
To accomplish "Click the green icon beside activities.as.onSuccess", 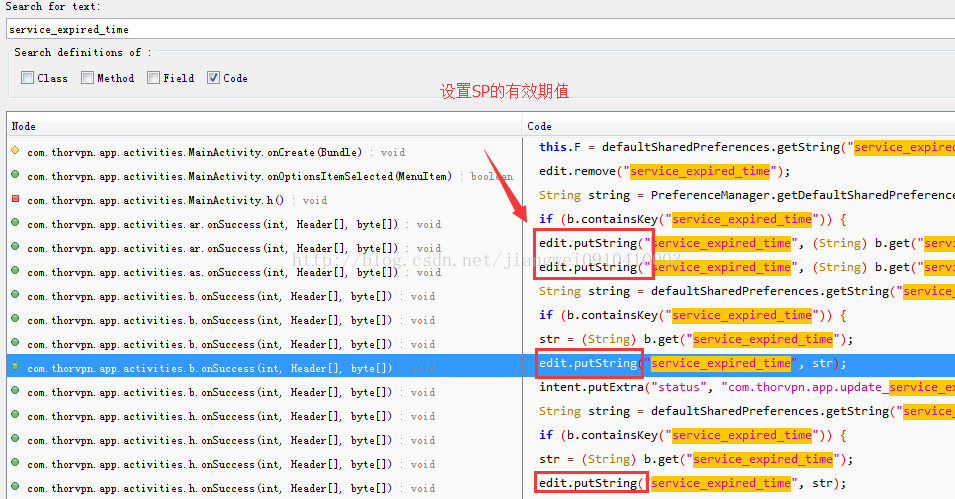I will click(x=15, y=271).
